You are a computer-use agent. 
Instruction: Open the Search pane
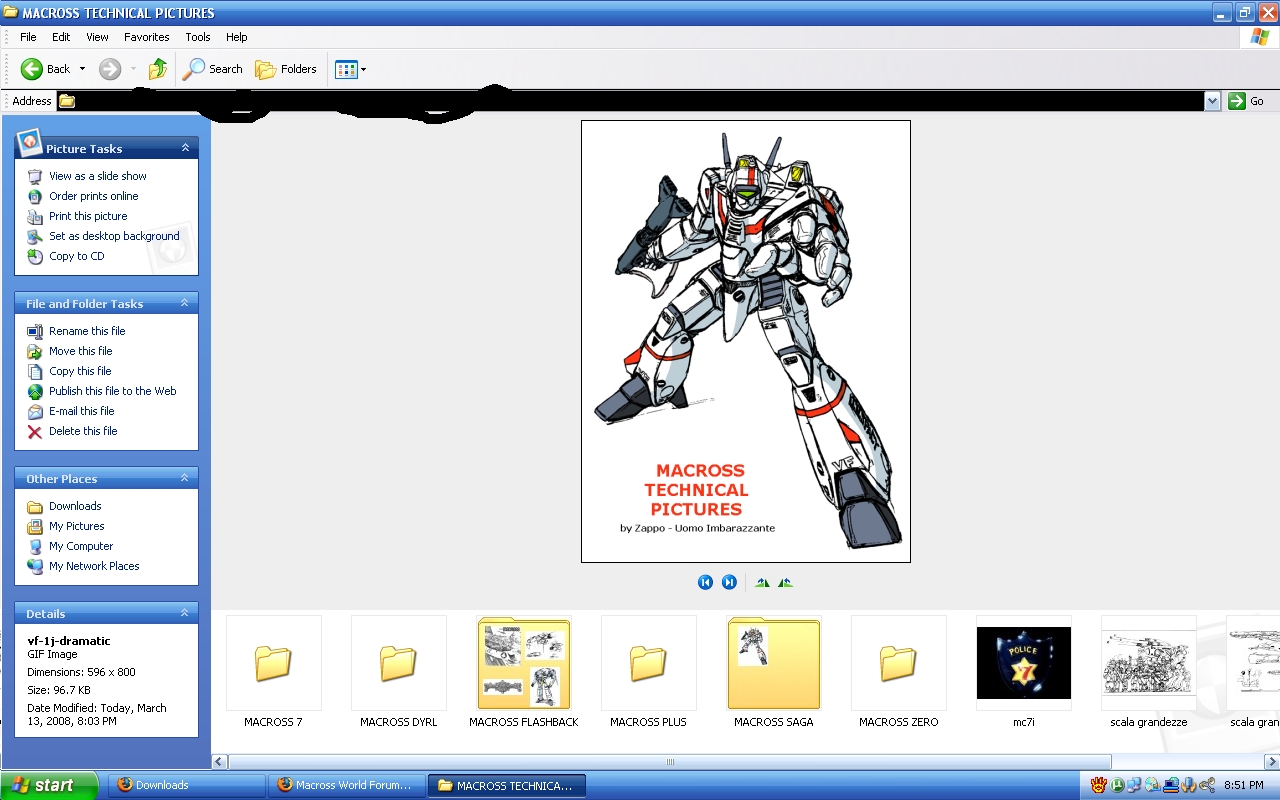[213, 69]
